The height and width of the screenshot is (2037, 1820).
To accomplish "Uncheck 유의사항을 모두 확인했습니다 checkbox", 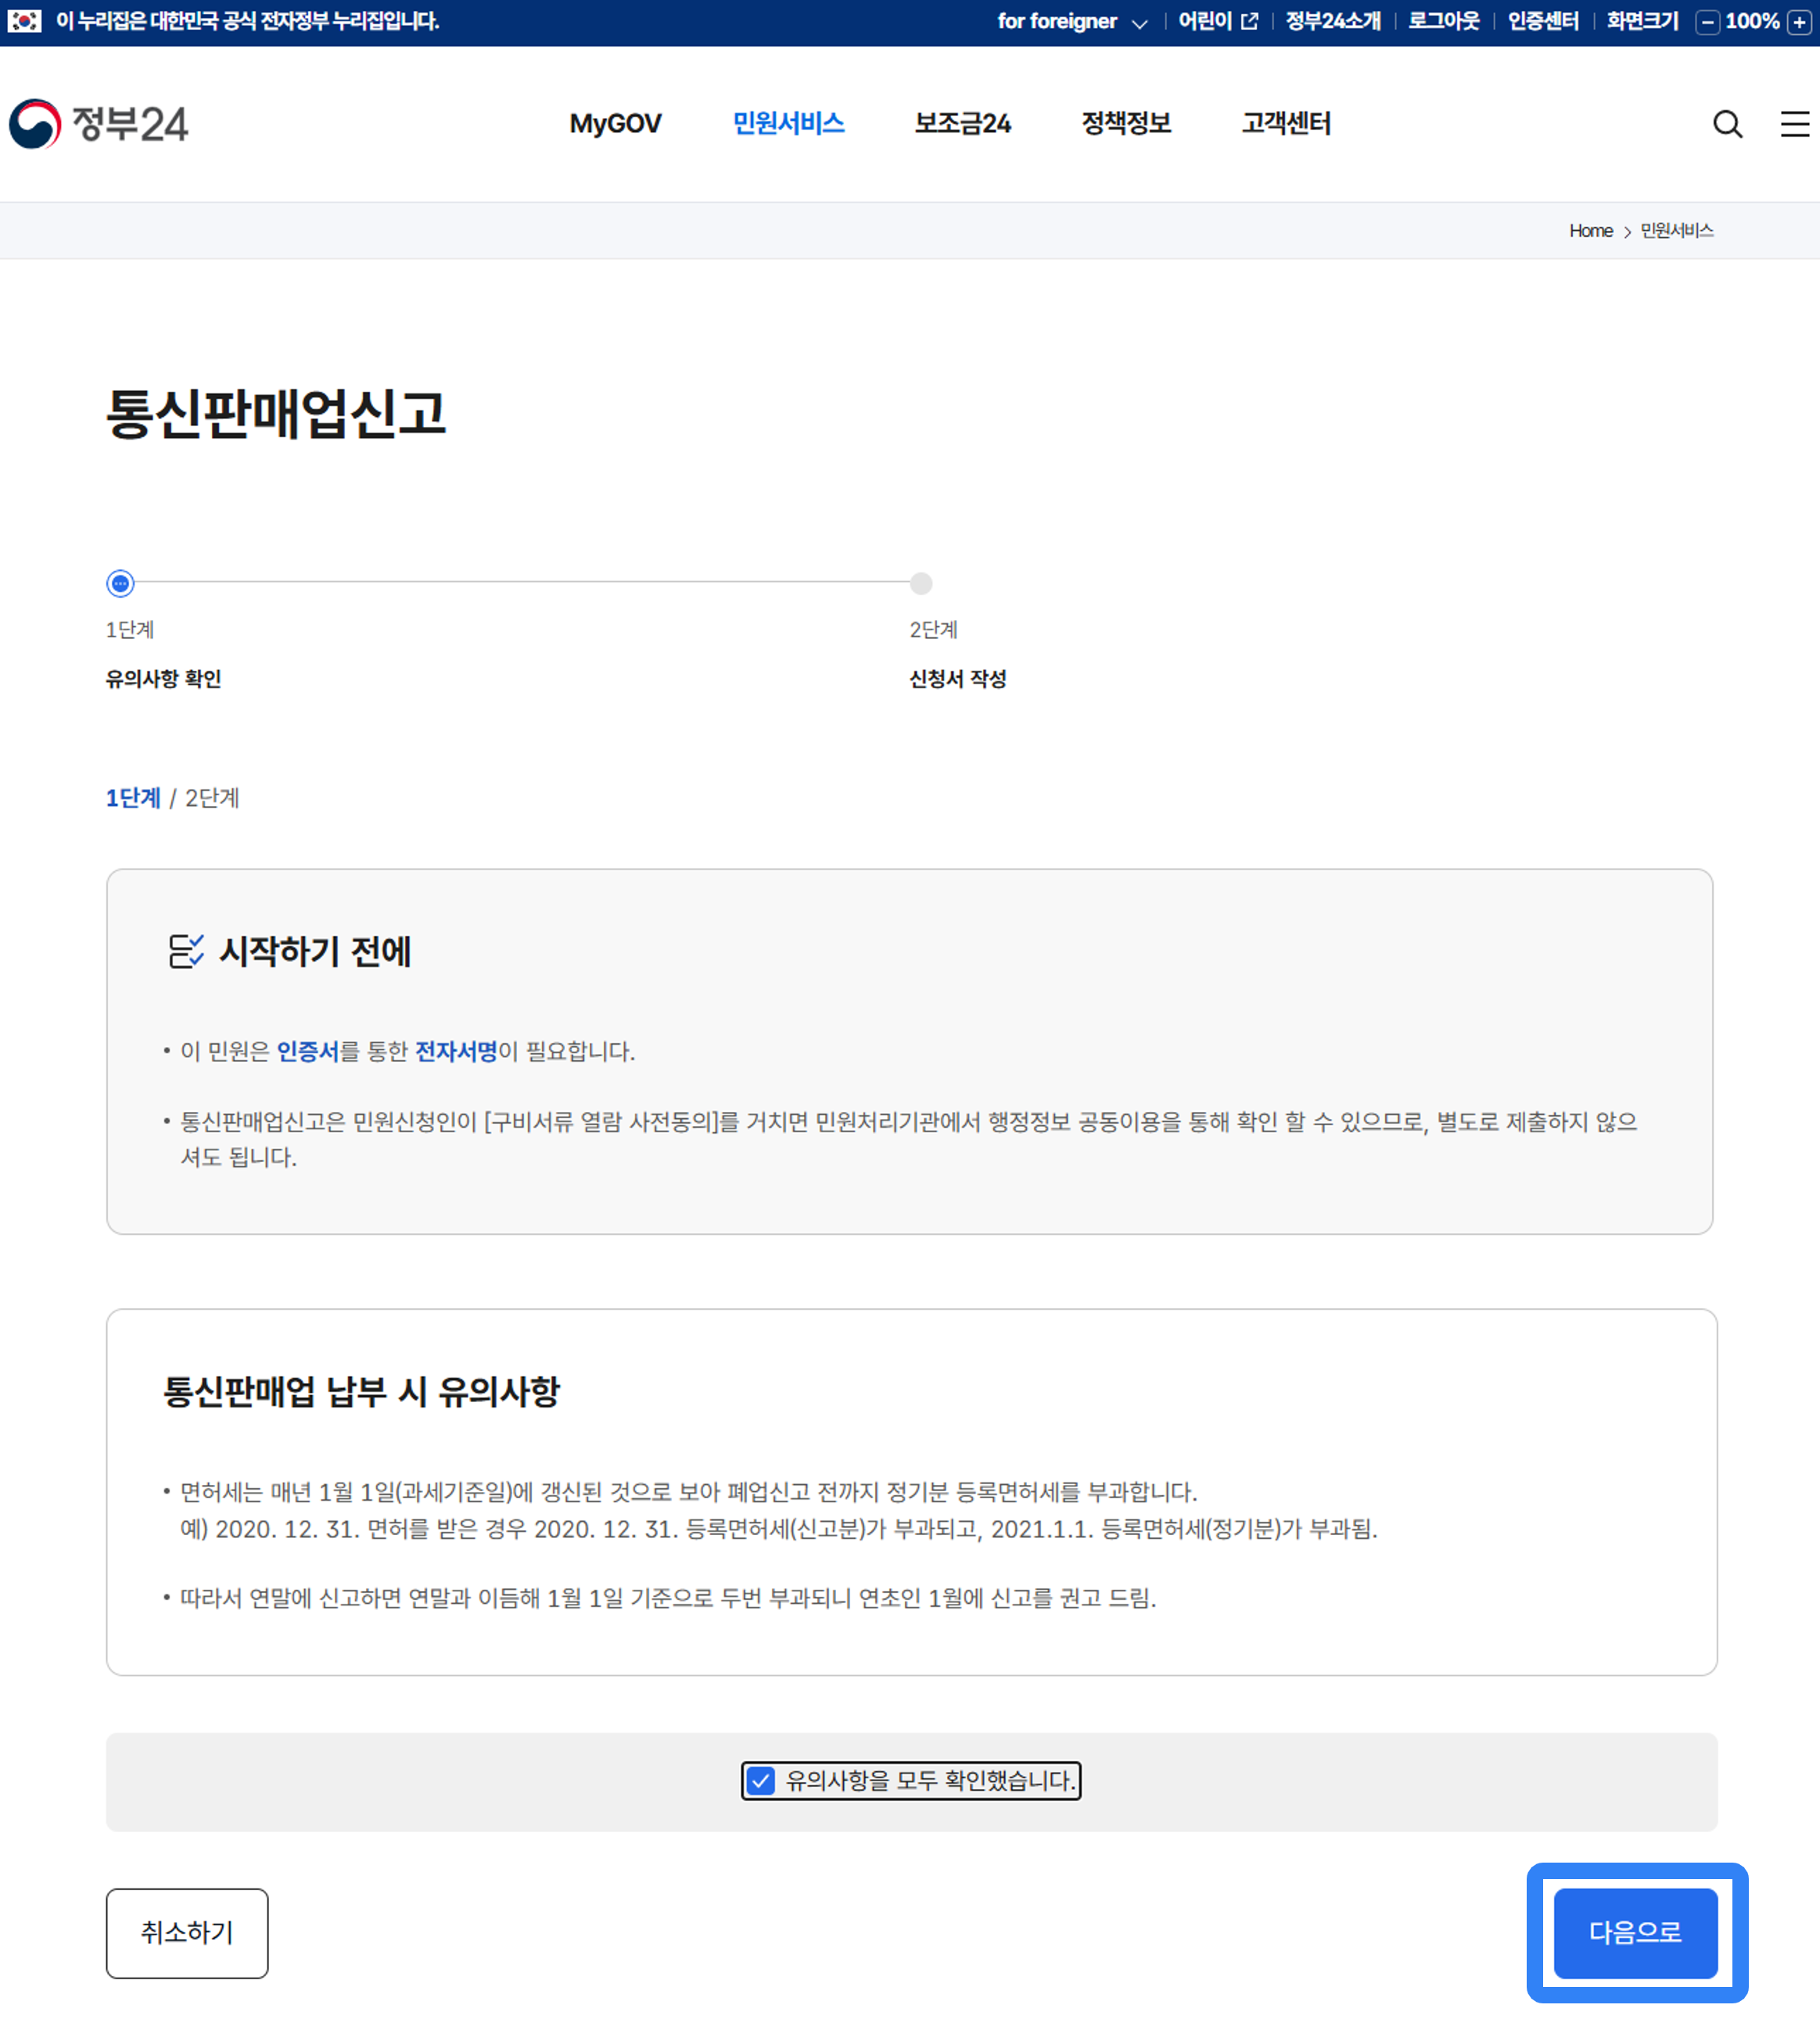I will click(x=761, y=1781).
